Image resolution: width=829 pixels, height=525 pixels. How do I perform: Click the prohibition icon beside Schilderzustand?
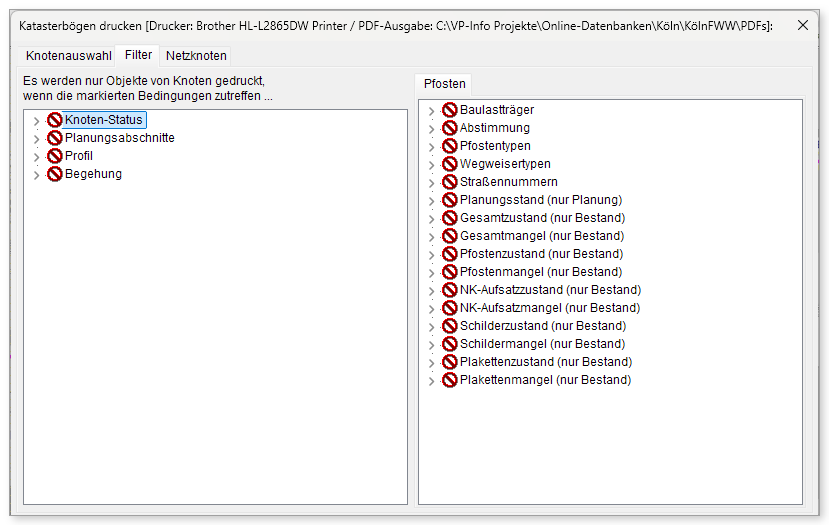449,326
